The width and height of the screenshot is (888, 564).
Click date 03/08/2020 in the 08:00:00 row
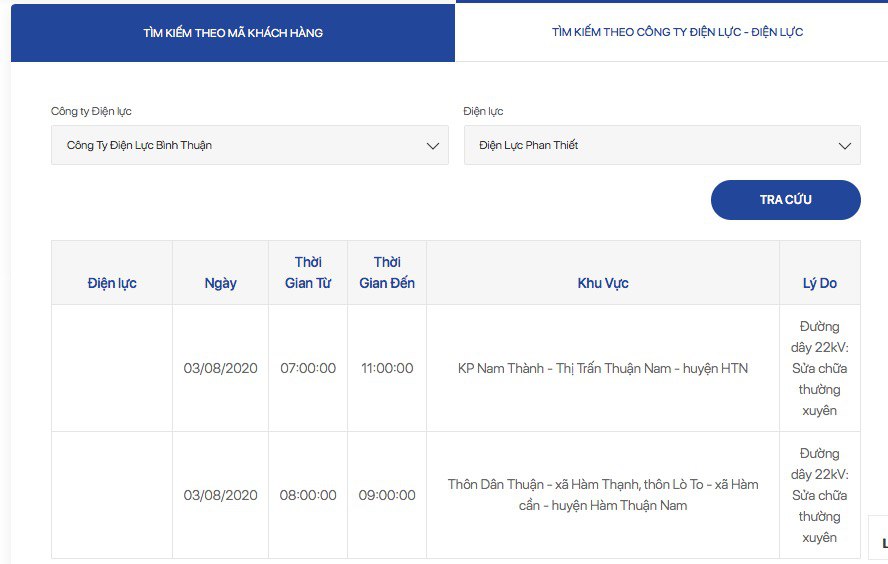pyautogui.click(x=220, y=495)
